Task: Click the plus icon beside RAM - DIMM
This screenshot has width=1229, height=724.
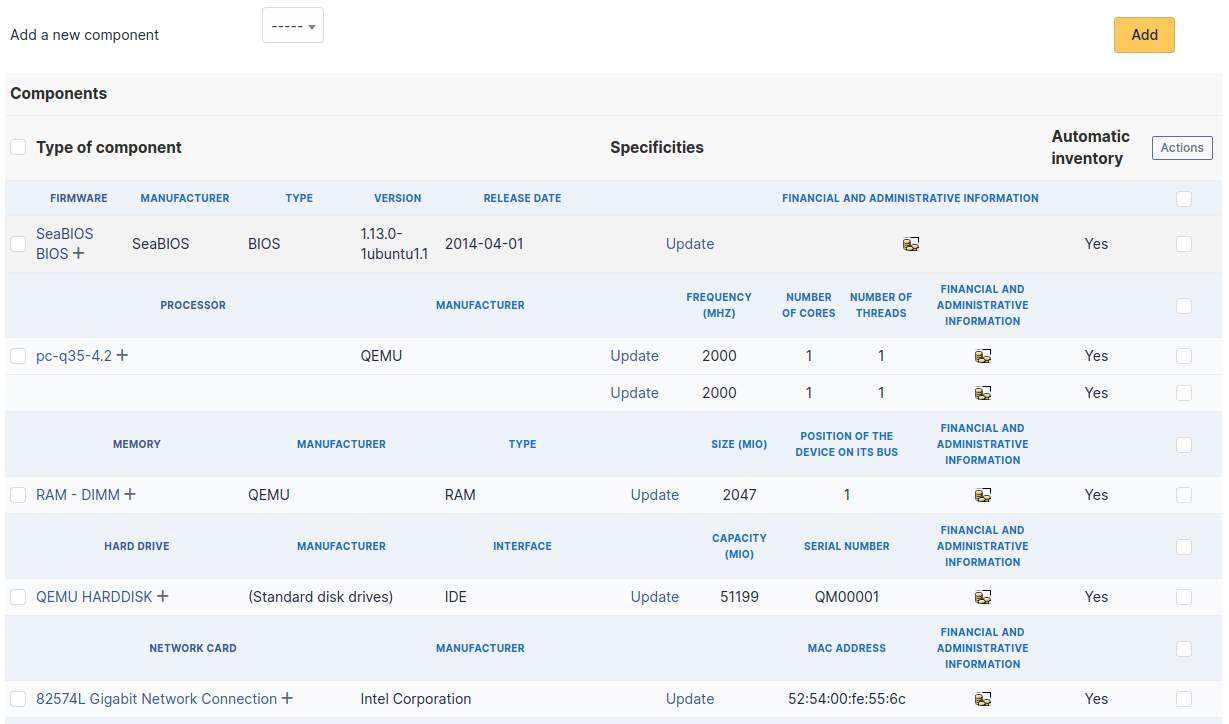Action: (x=130, y=494)
